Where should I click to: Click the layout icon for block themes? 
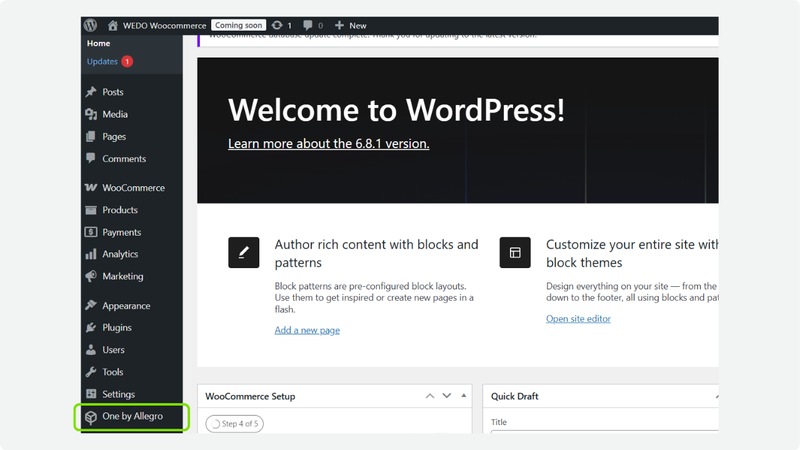[515, 252]
